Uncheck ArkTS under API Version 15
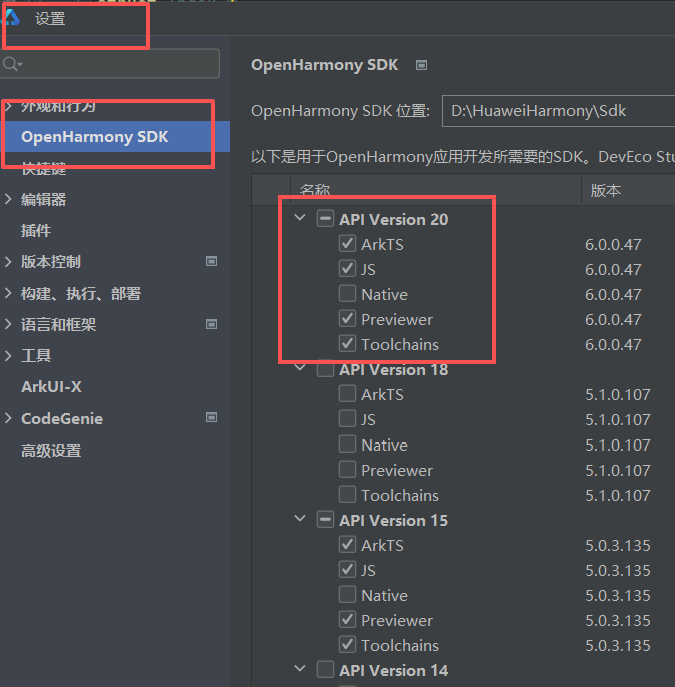Image resolution: width=675 pixels, height=687 pixels. [x=347, y=545]
